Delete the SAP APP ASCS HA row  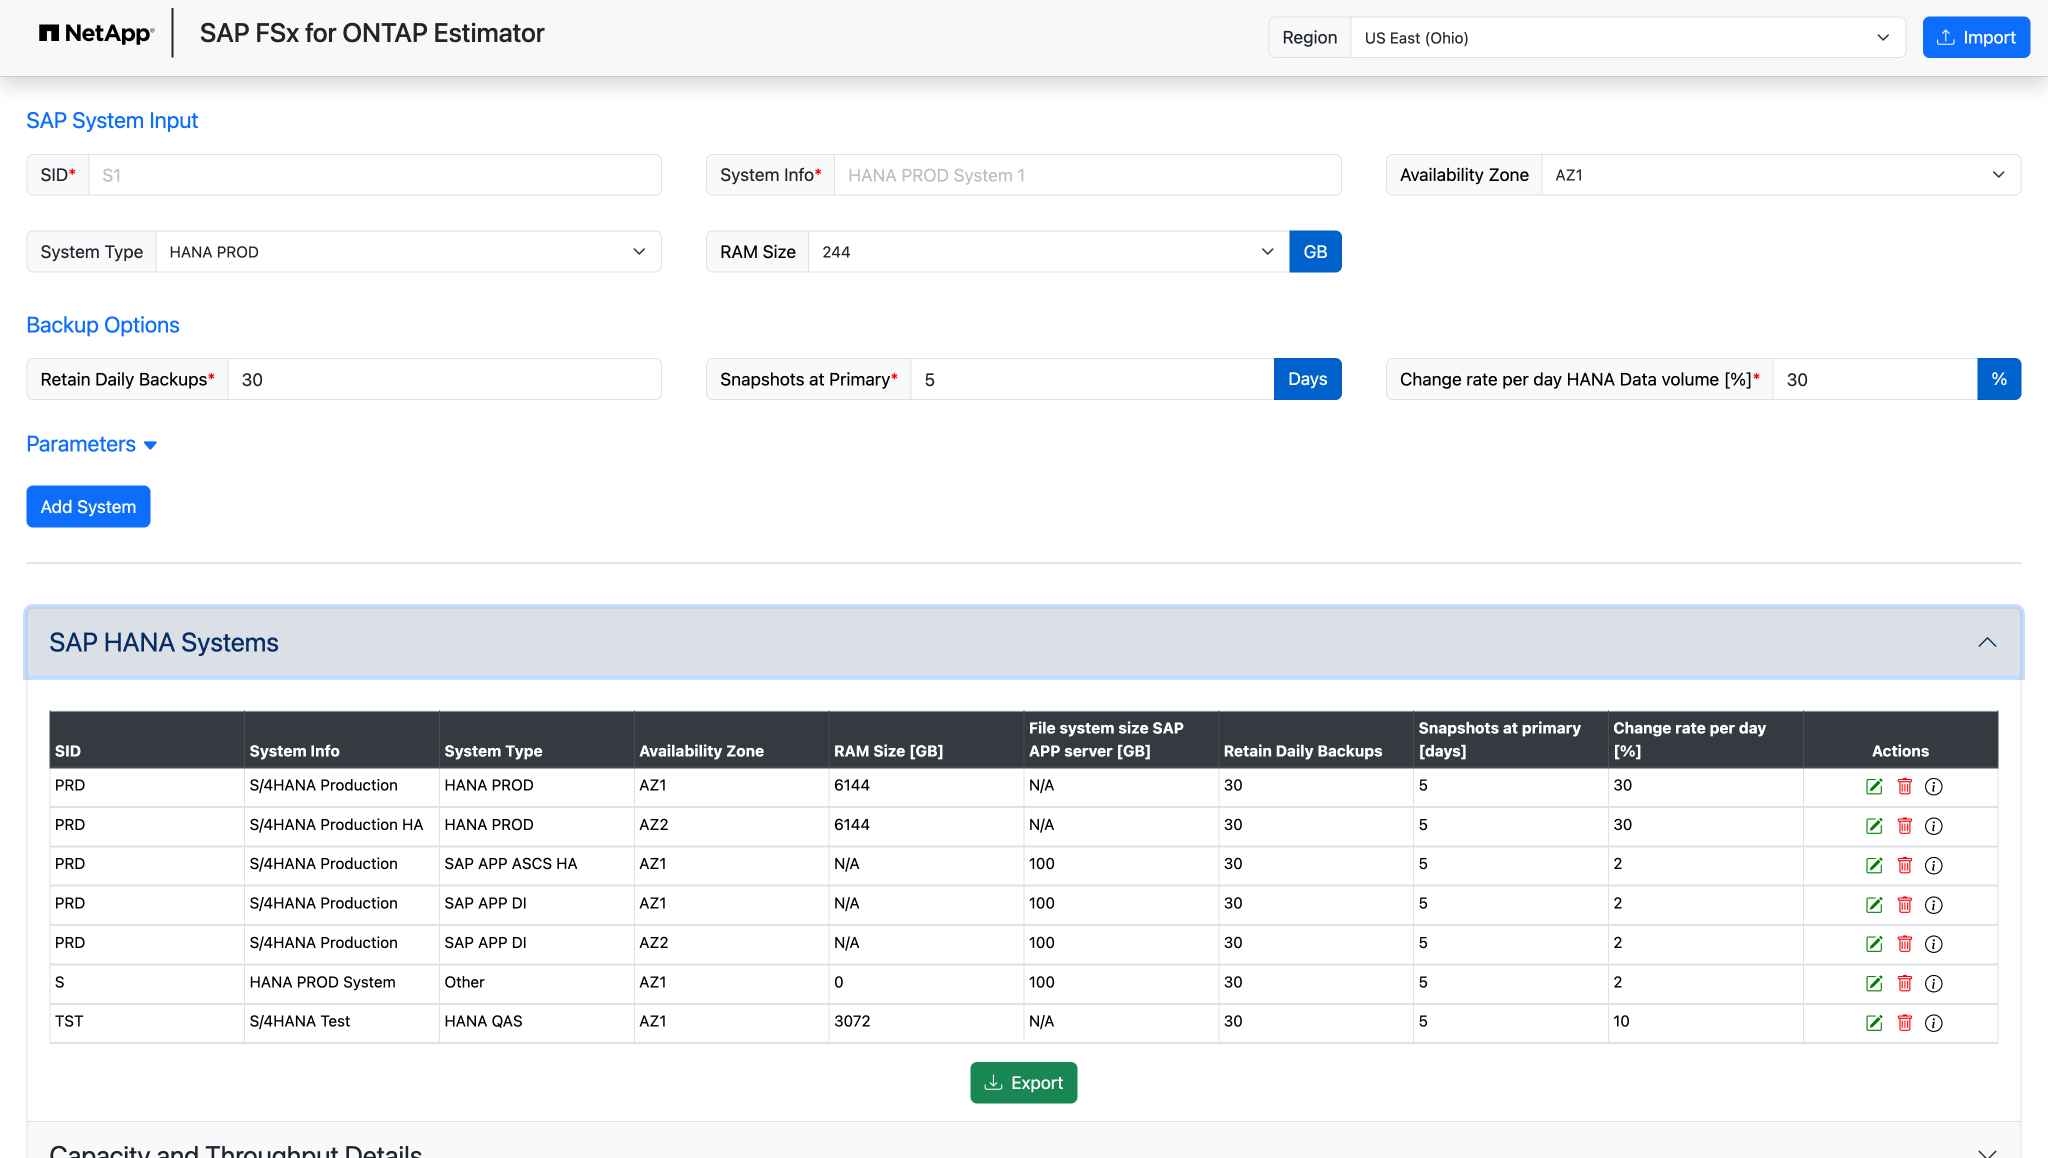(1904, 865)
